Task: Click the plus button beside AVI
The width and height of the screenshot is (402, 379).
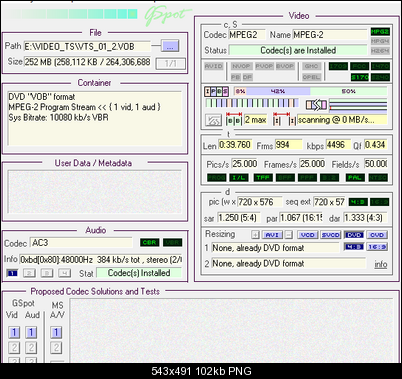Action: (255, 235)
